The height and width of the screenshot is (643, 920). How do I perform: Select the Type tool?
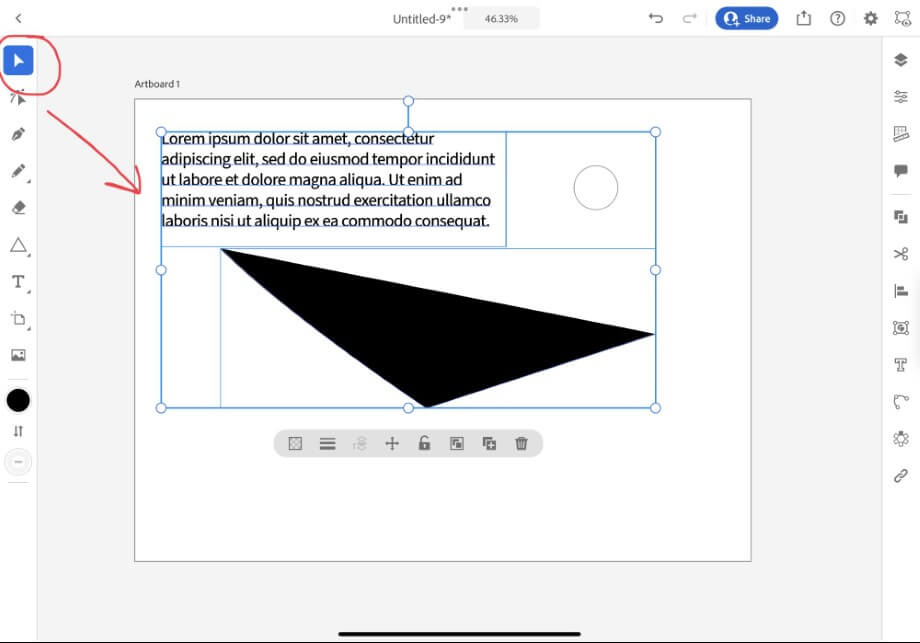point(18,282)
